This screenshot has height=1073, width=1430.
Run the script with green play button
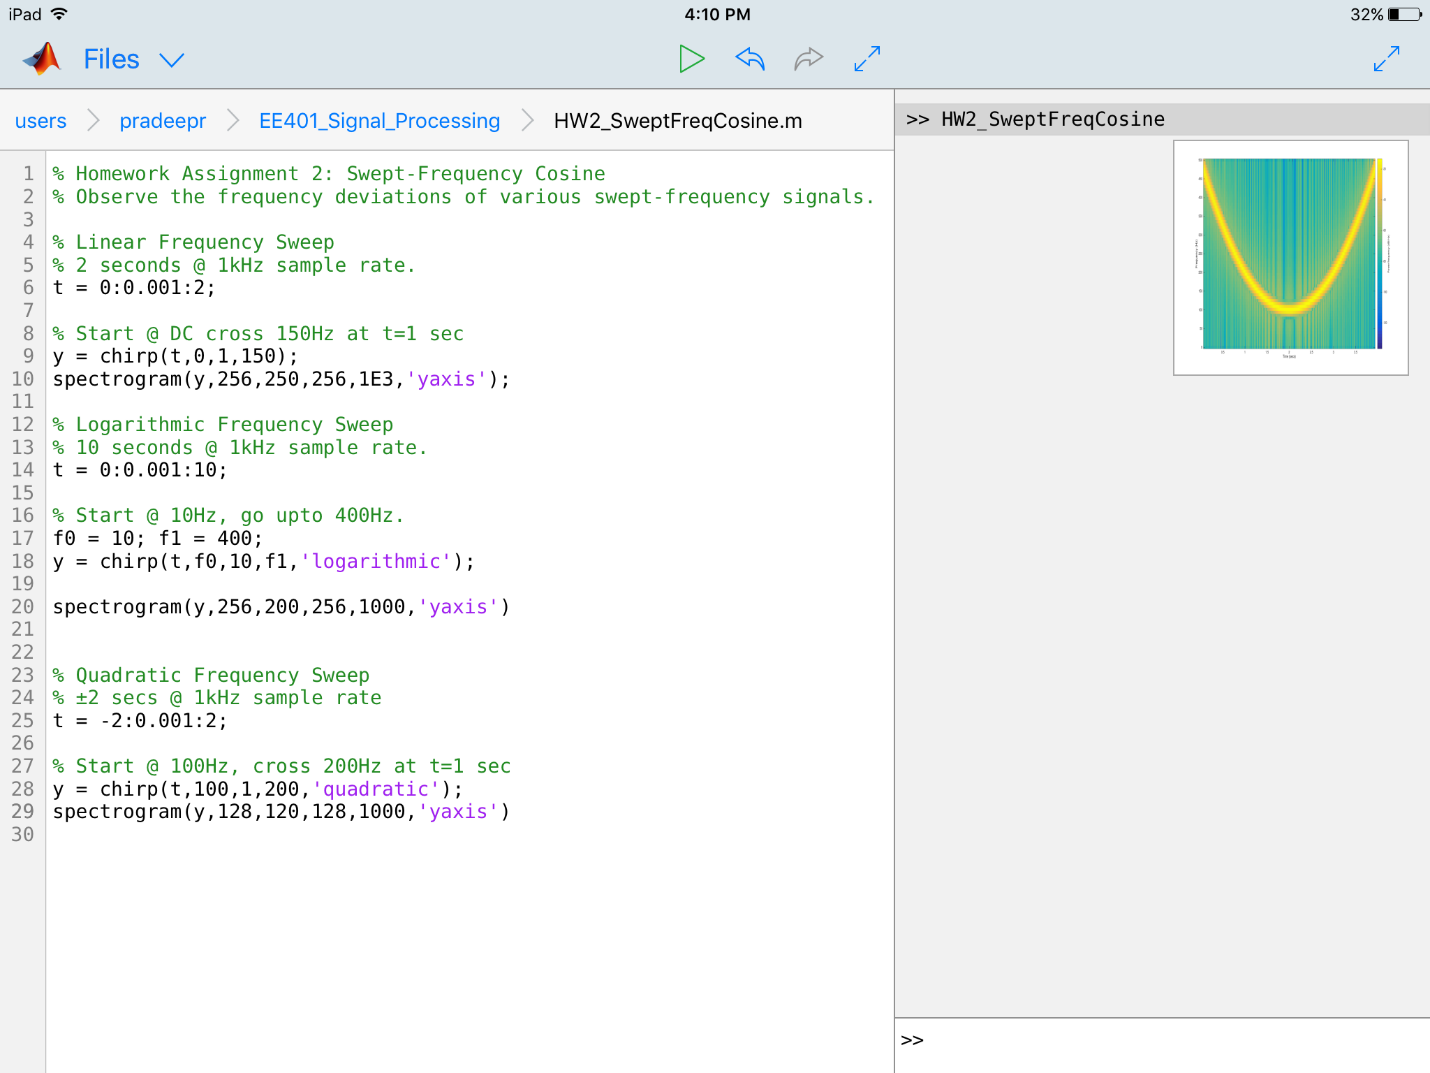pos(691,59)
